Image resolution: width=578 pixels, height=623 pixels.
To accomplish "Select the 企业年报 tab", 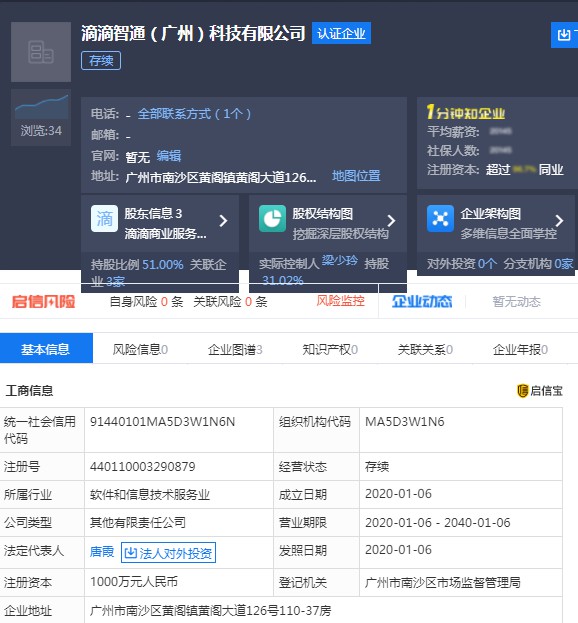I will tap(520, 350).
